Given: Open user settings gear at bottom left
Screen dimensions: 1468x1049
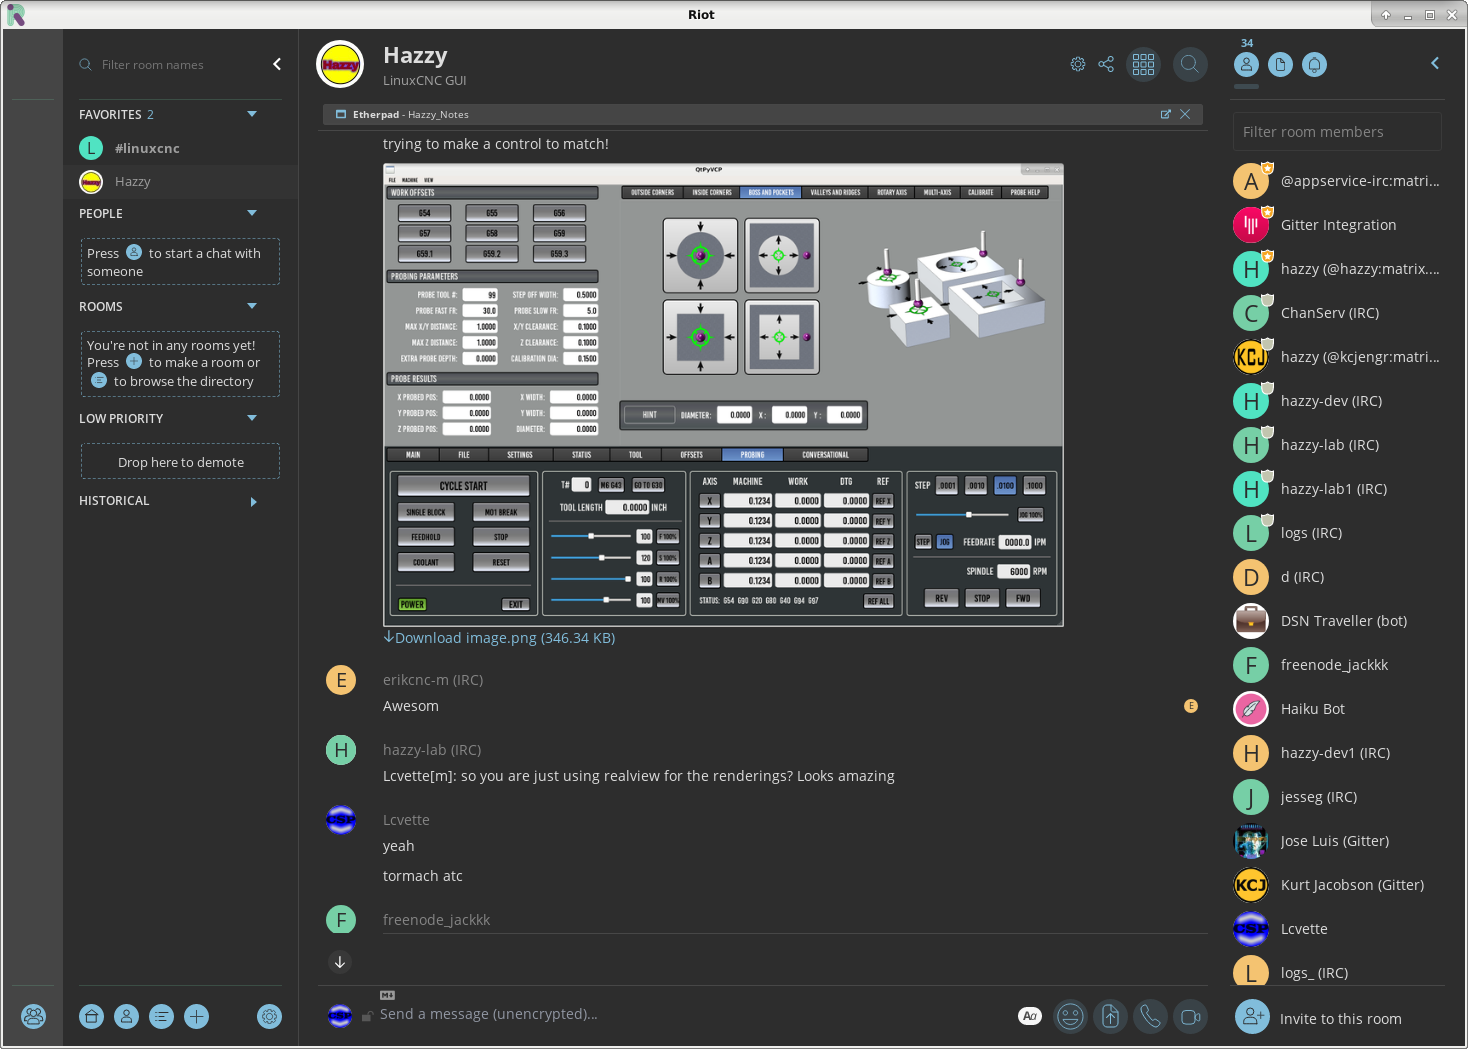Looking at the screenshot, I should [x=269, y=1017].
